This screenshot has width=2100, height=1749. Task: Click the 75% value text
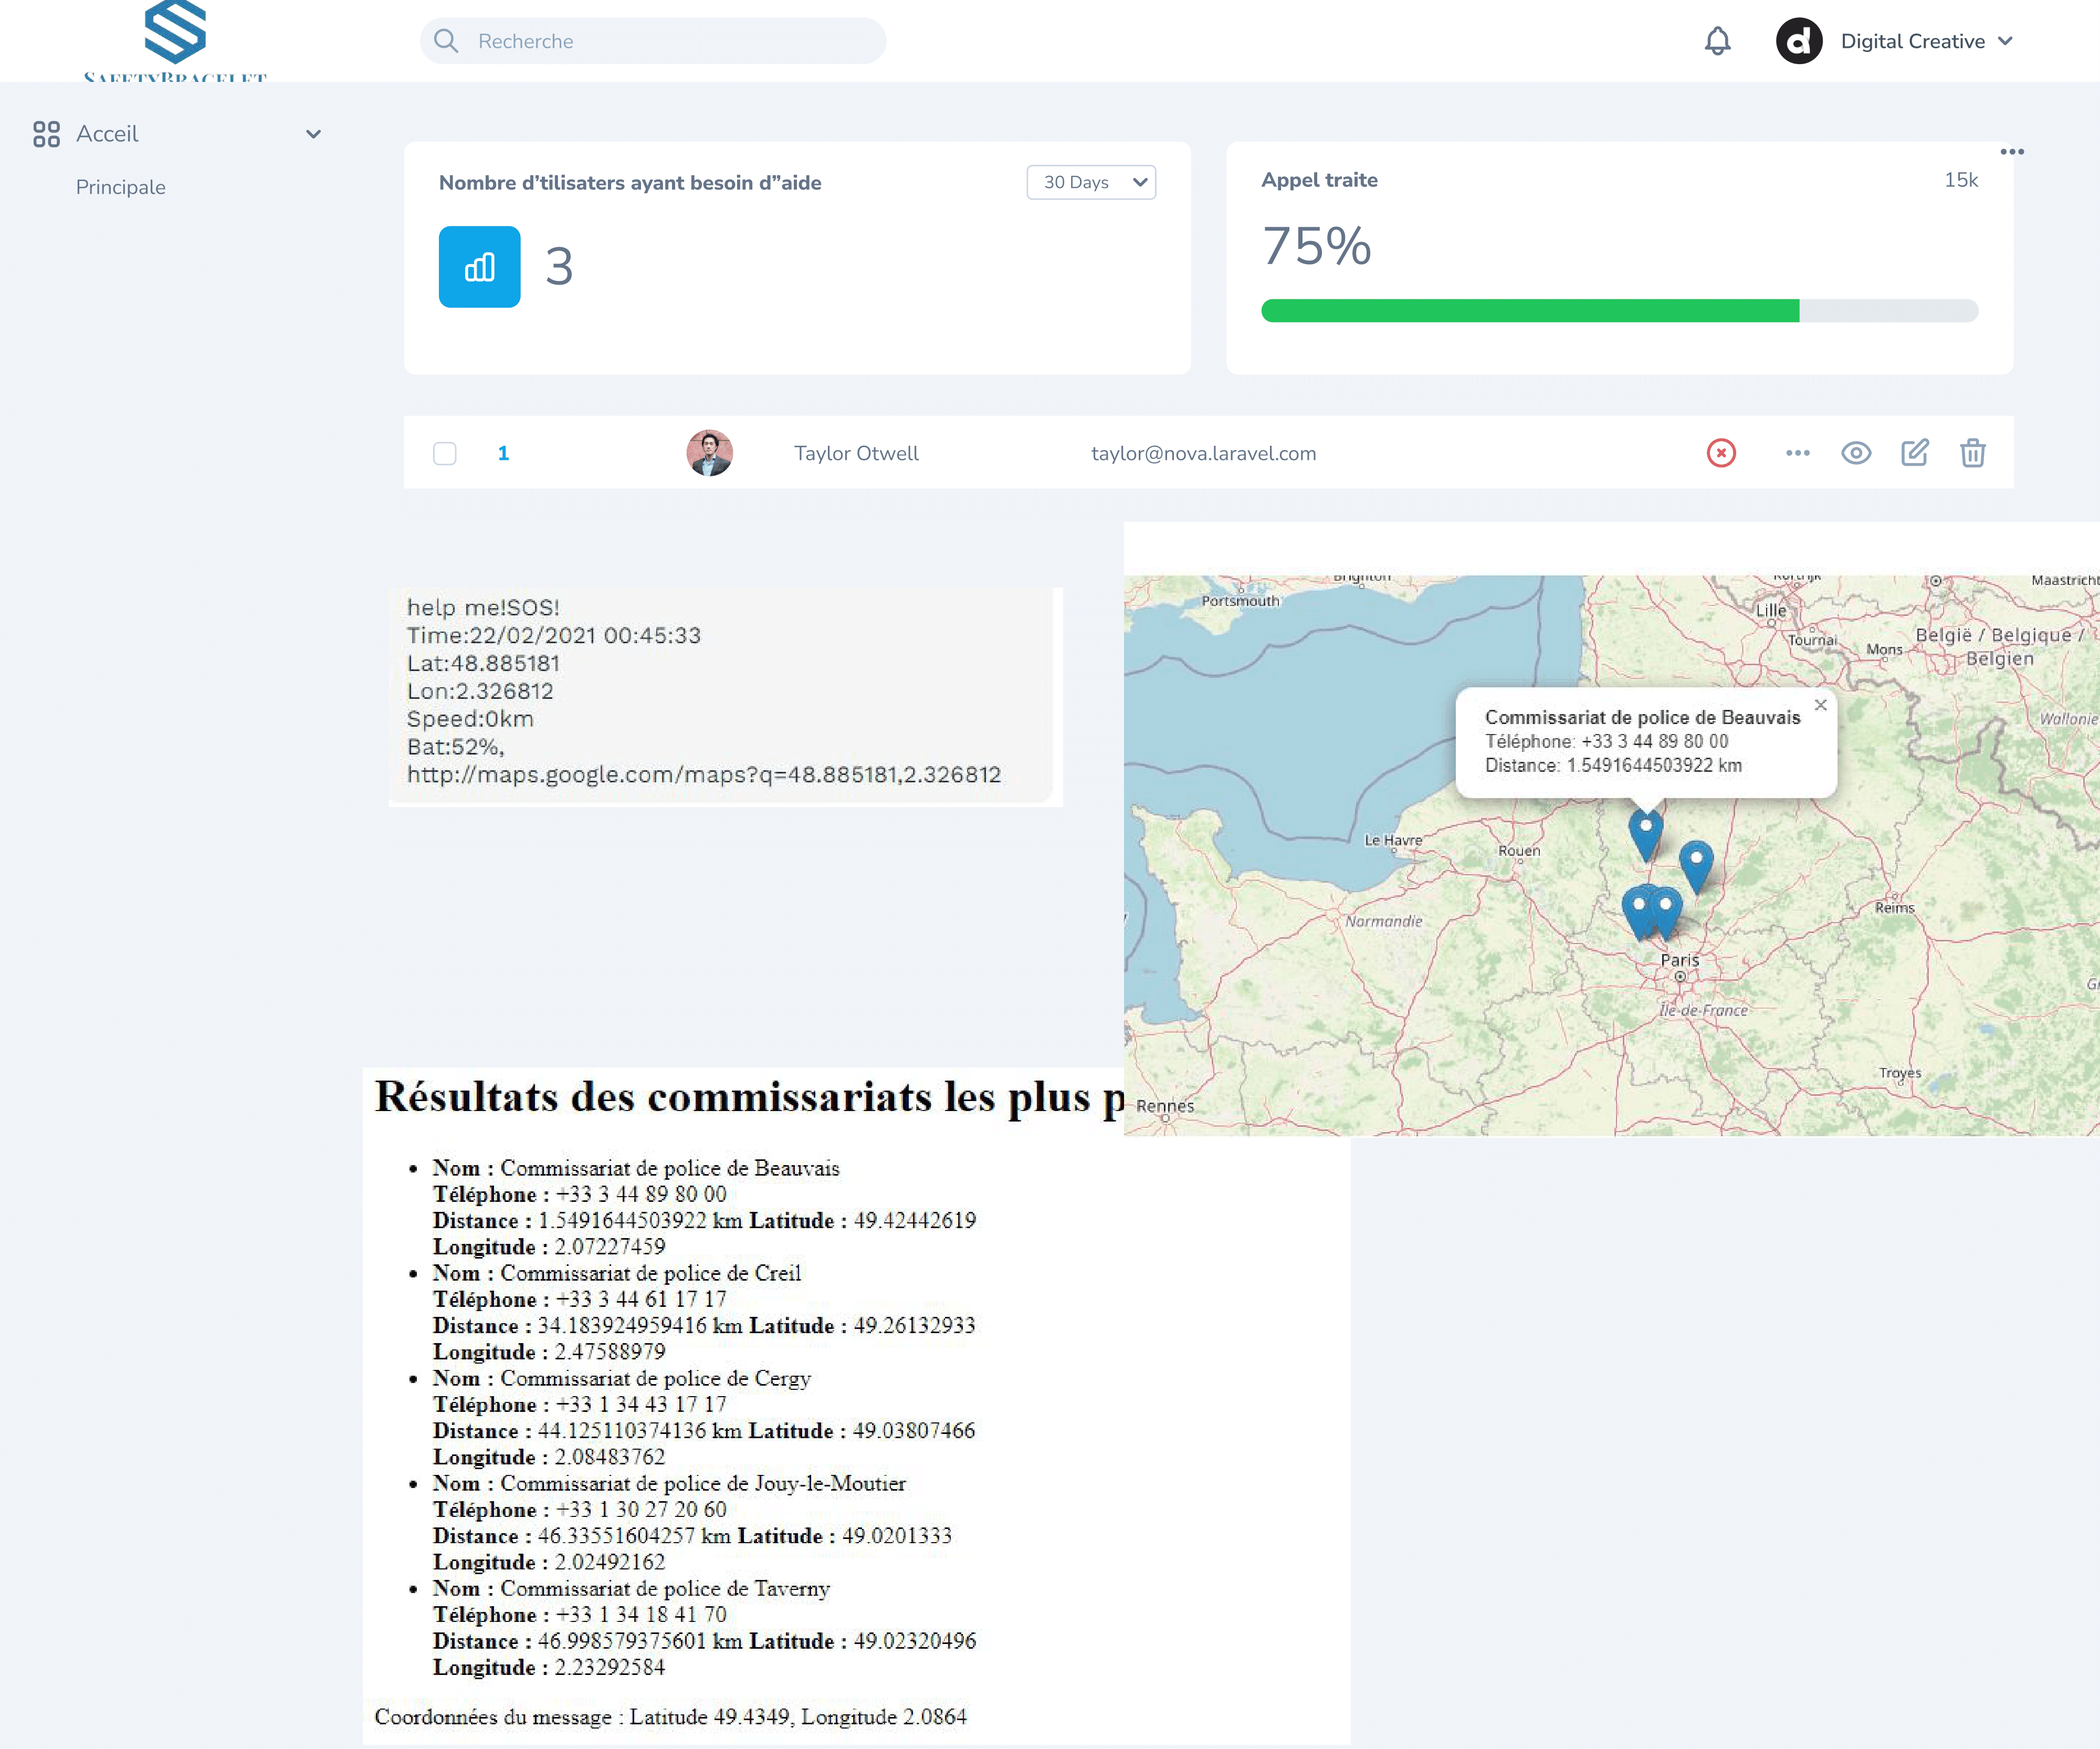pos(1316,246)
